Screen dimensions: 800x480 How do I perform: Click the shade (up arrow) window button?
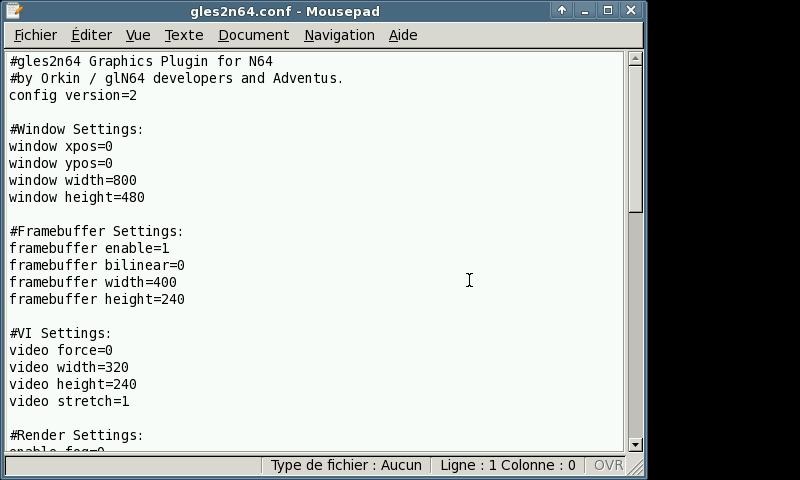[562, 11]
